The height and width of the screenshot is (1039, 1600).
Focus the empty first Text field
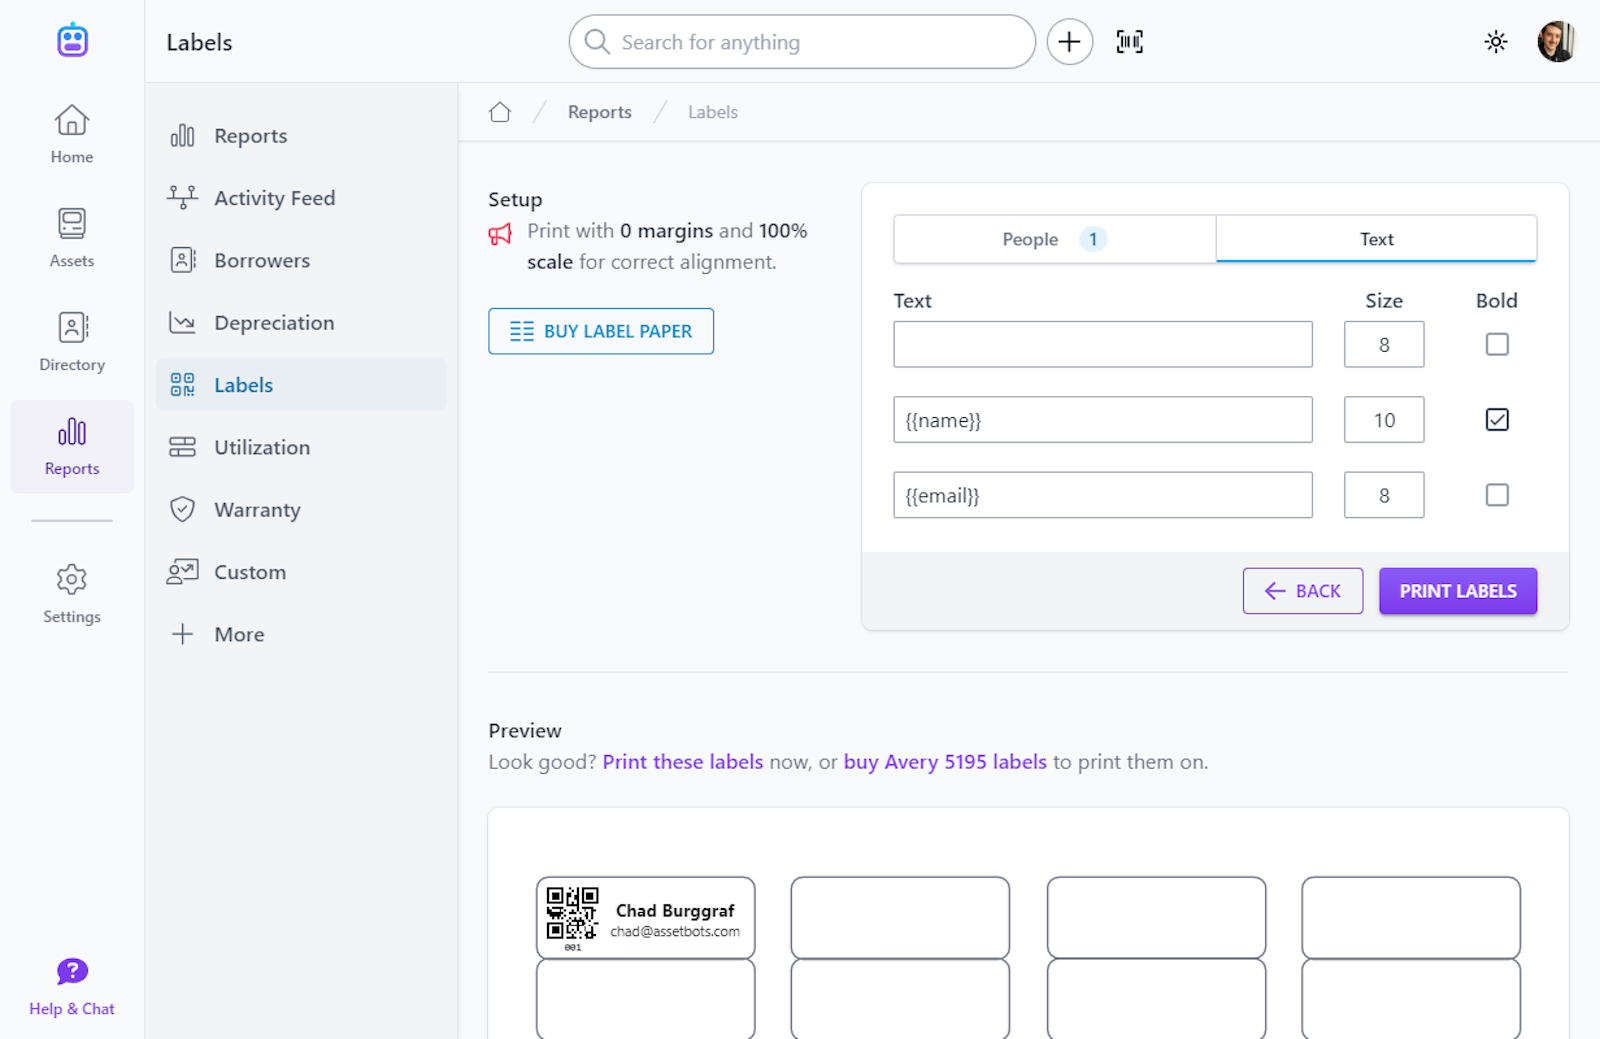(1103, 344)
